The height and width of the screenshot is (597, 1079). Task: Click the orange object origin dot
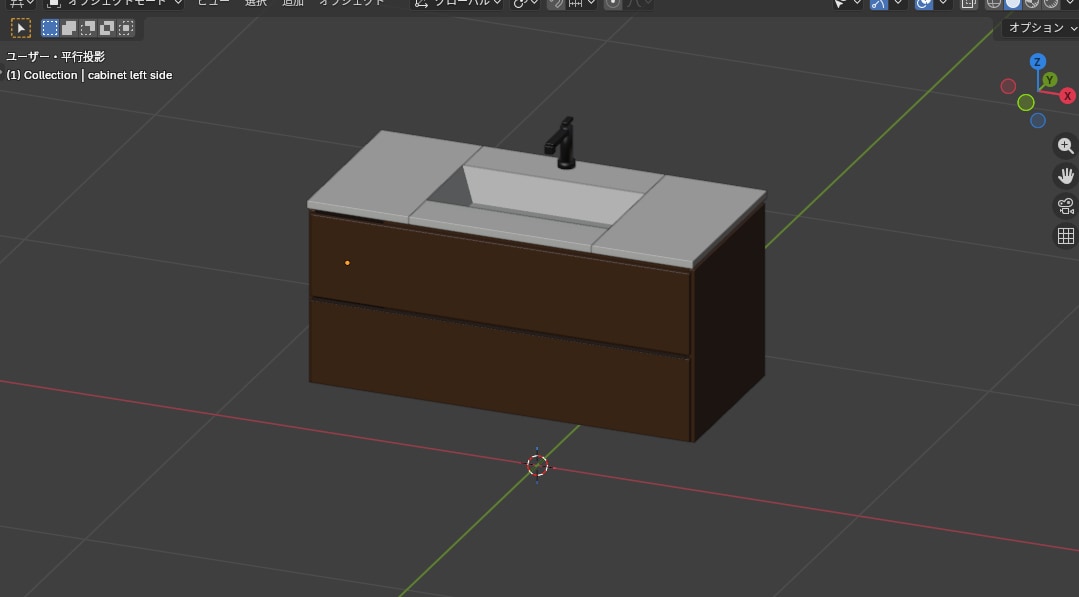[347, 263]
